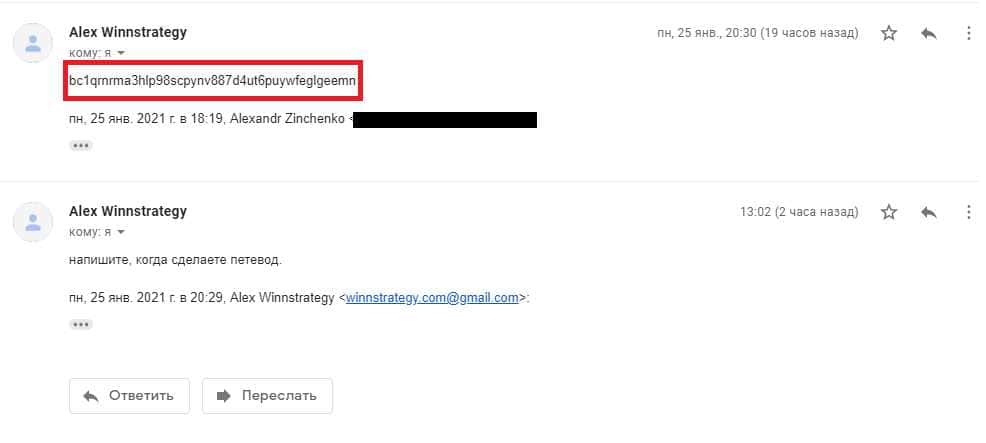Open more options menu on 13:02 message
The image size is (986, 443).
click(968, 212)
